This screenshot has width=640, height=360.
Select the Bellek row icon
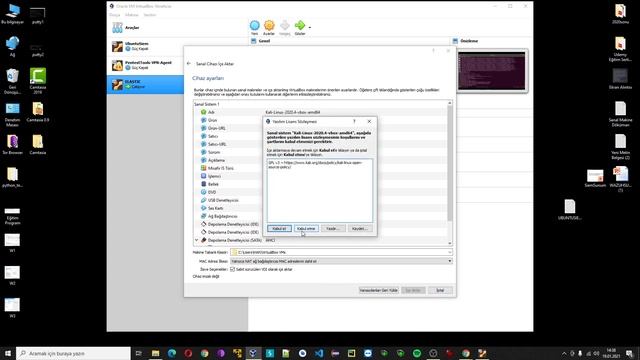pos(203,184)
